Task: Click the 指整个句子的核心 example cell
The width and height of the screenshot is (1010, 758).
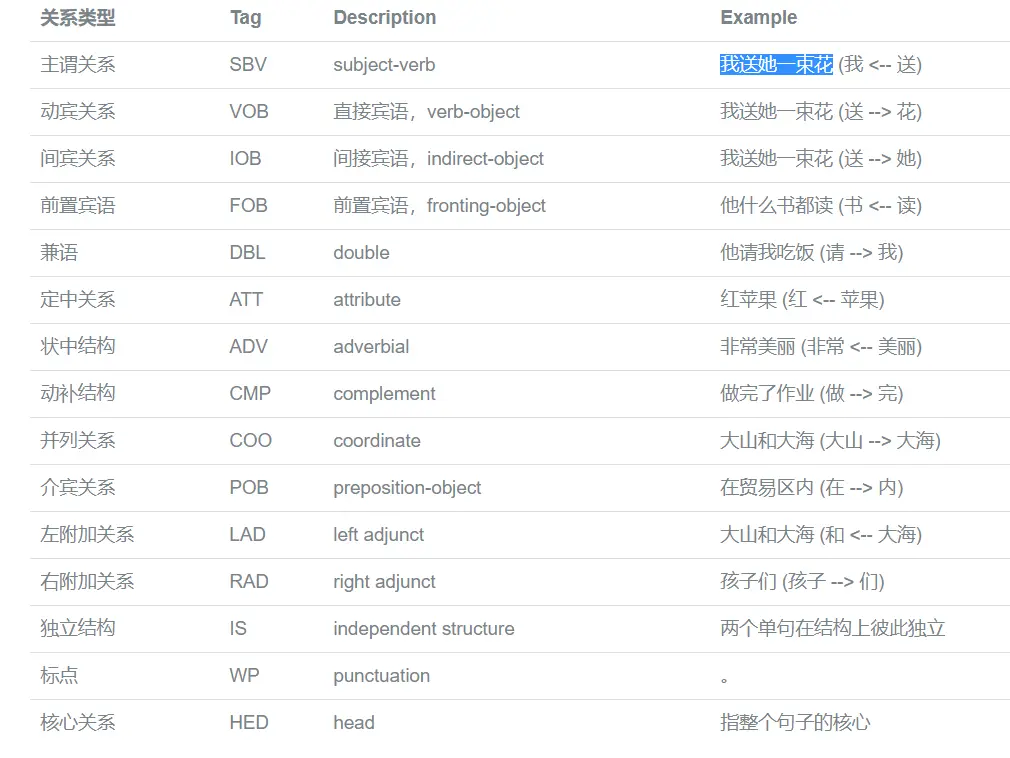Action: [x=795, y=723]
